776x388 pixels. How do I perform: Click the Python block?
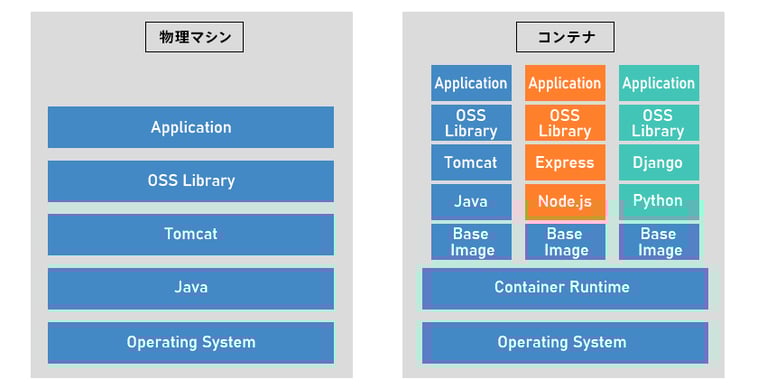[659, 202]
